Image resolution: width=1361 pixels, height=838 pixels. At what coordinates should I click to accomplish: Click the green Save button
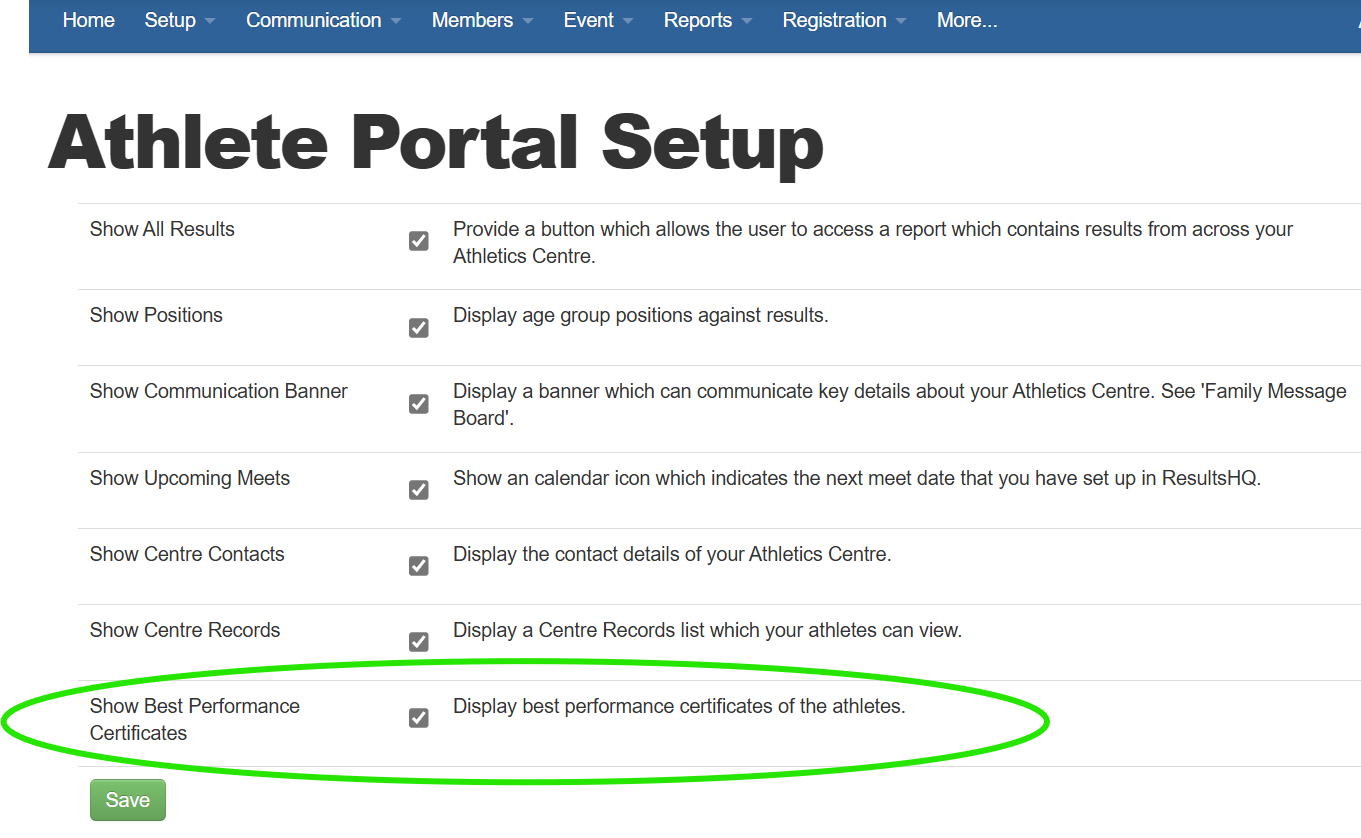coord(128,800)
